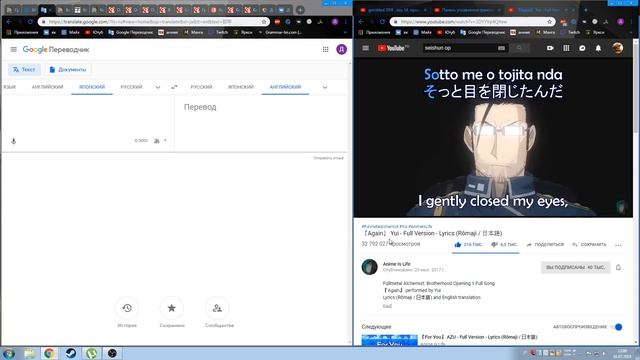Swap source and target languages
This screenshot has width=640, height=360.
point(174,87)
